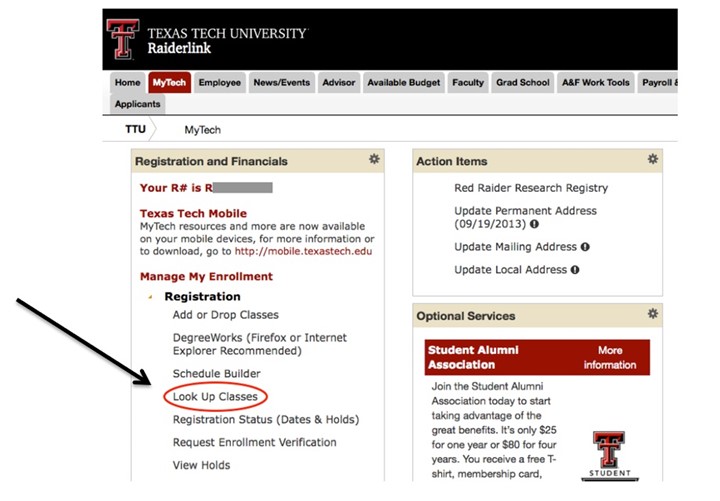The image size is (720, 501).
Task: Open the News/Events tab
Action: 281,83
